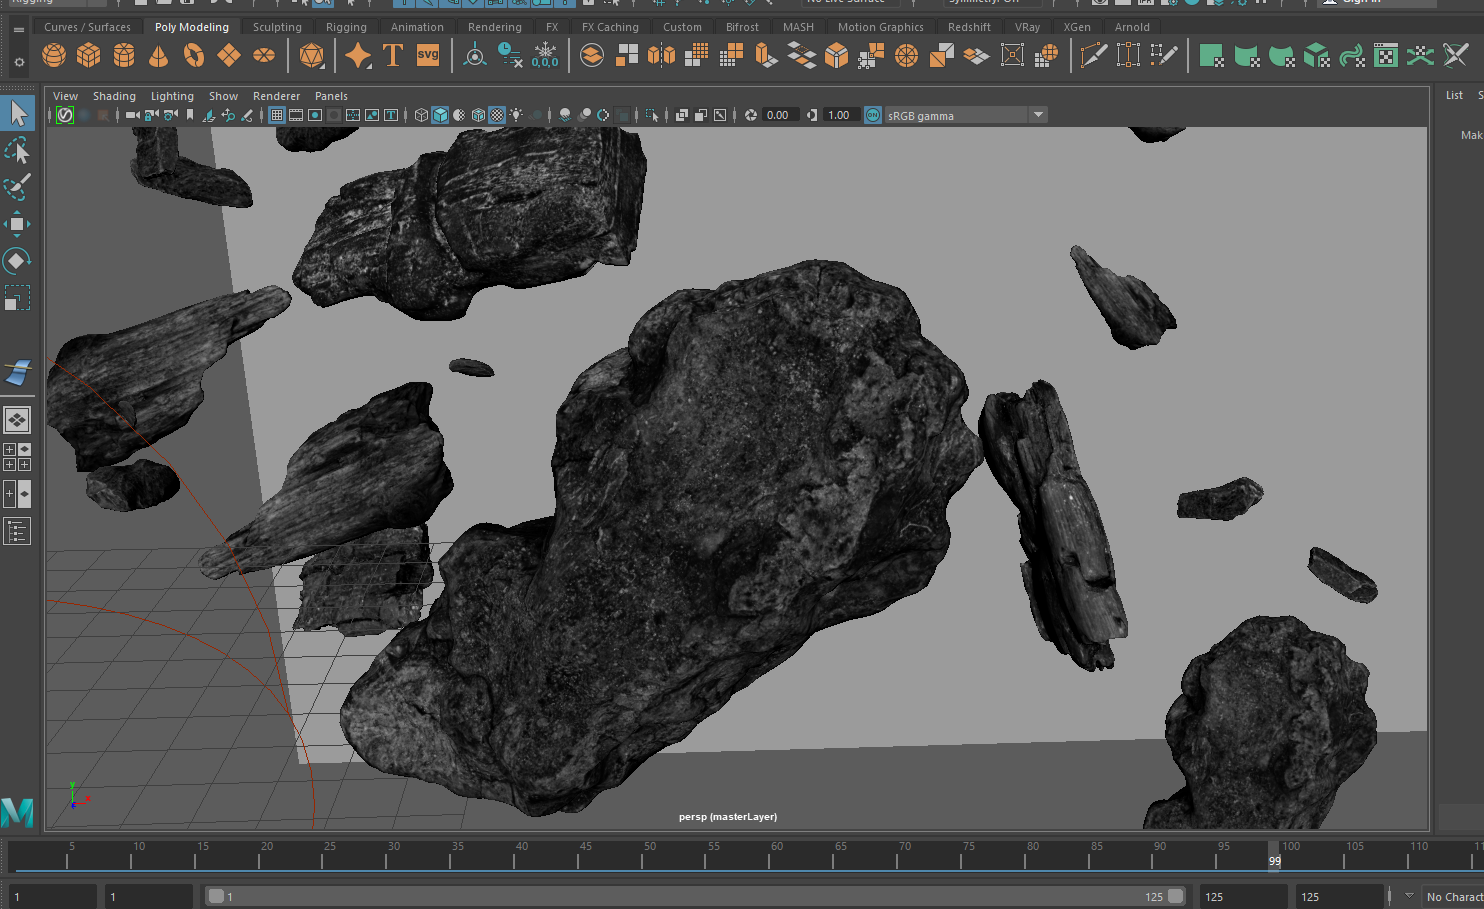The height and width of the screenshot is (909, 1484).
Task: Toggle wireframe on shaded mode
Action: click(478, 115)
